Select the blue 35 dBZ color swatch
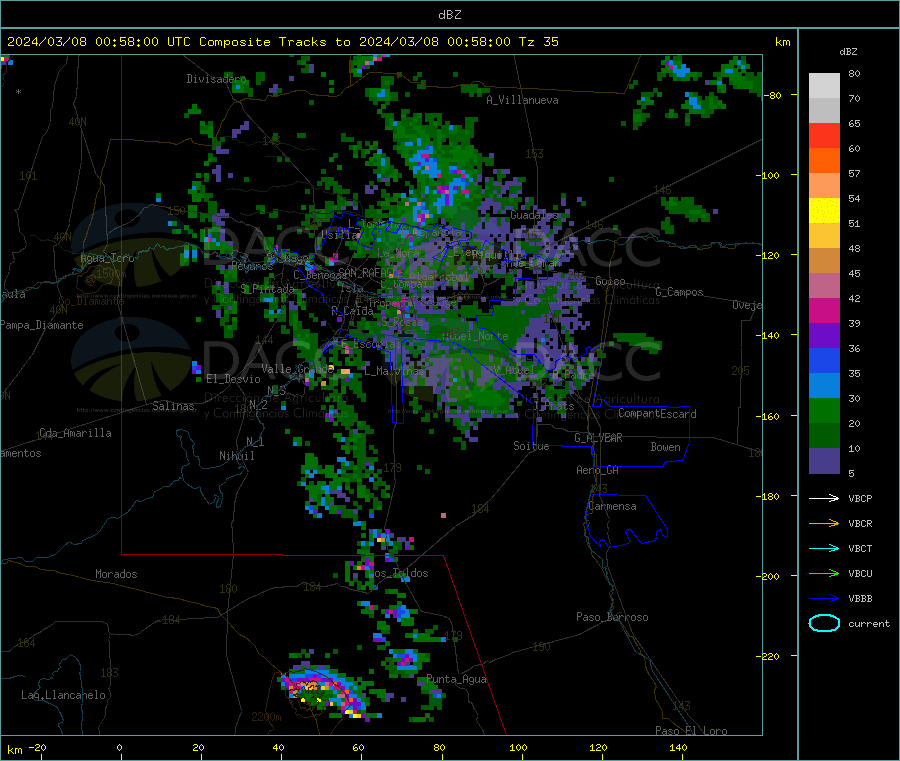 click(x=824, y=360)
